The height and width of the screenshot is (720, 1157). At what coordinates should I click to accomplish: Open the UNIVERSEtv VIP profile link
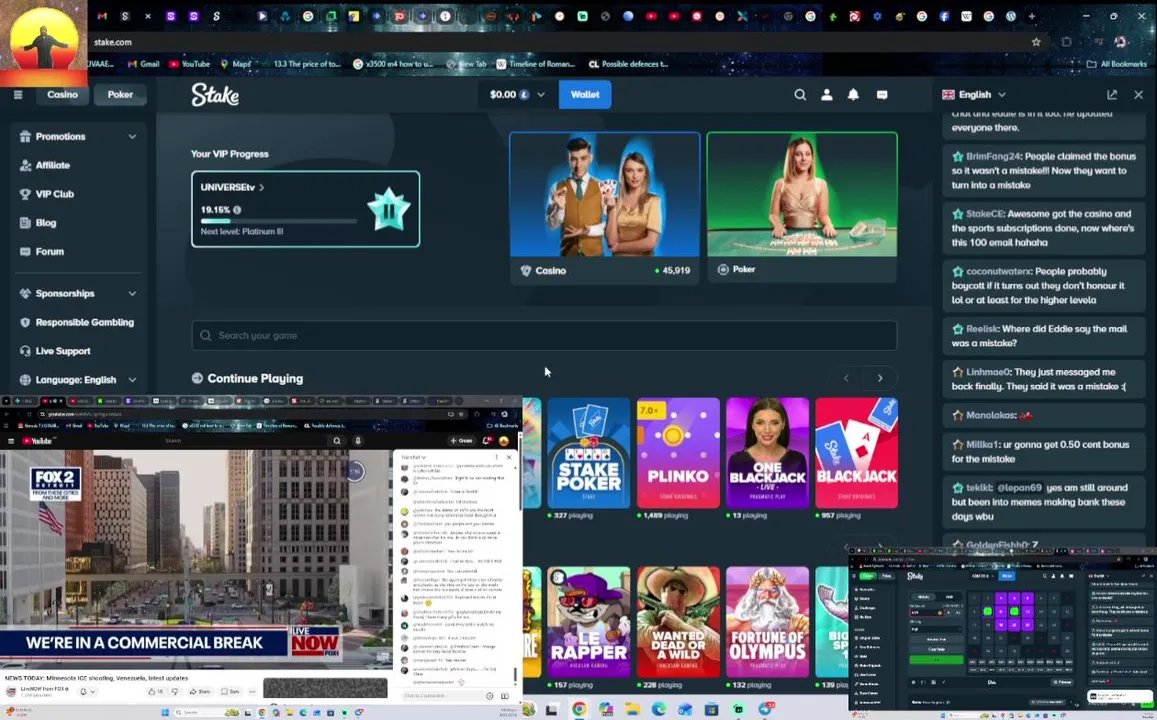click(232, 187)
